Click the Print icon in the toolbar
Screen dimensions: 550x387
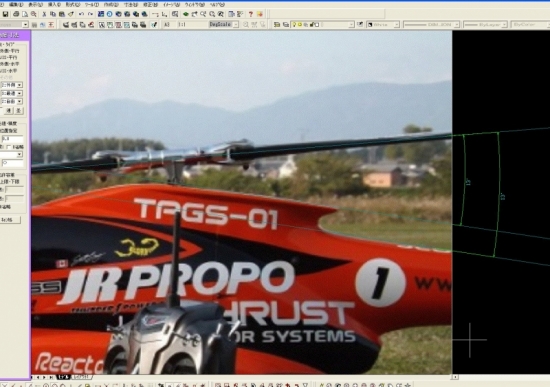click(x=16, y=14)
